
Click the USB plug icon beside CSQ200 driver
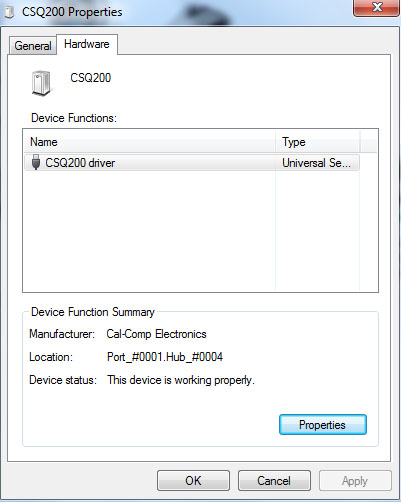[36, 162]
